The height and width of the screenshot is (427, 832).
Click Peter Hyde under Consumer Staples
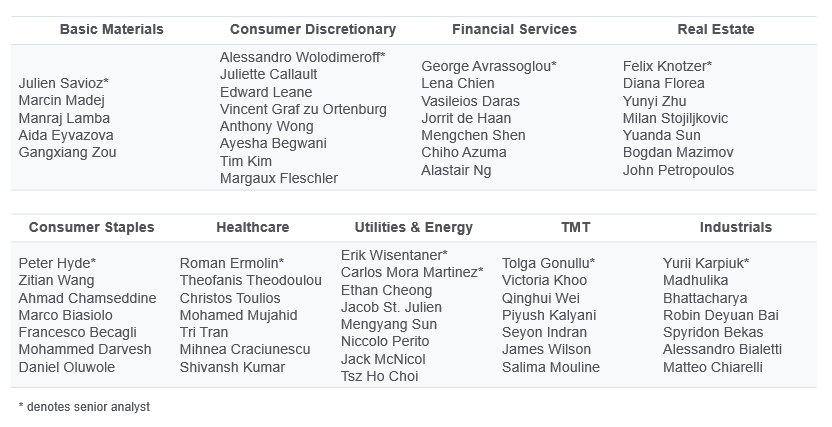point(57,263)
